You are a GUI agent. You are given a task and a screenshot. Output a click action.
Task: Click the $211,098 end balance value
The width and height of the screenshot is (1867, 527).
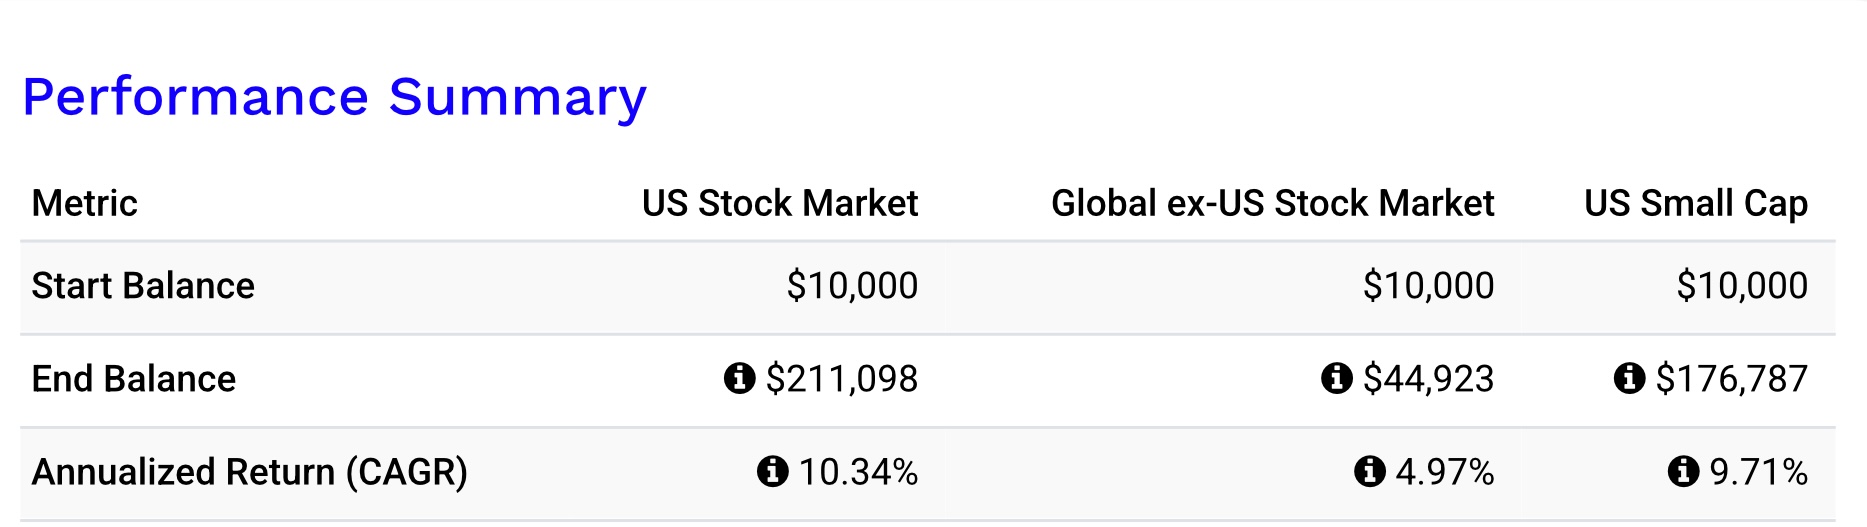(842, 379)
